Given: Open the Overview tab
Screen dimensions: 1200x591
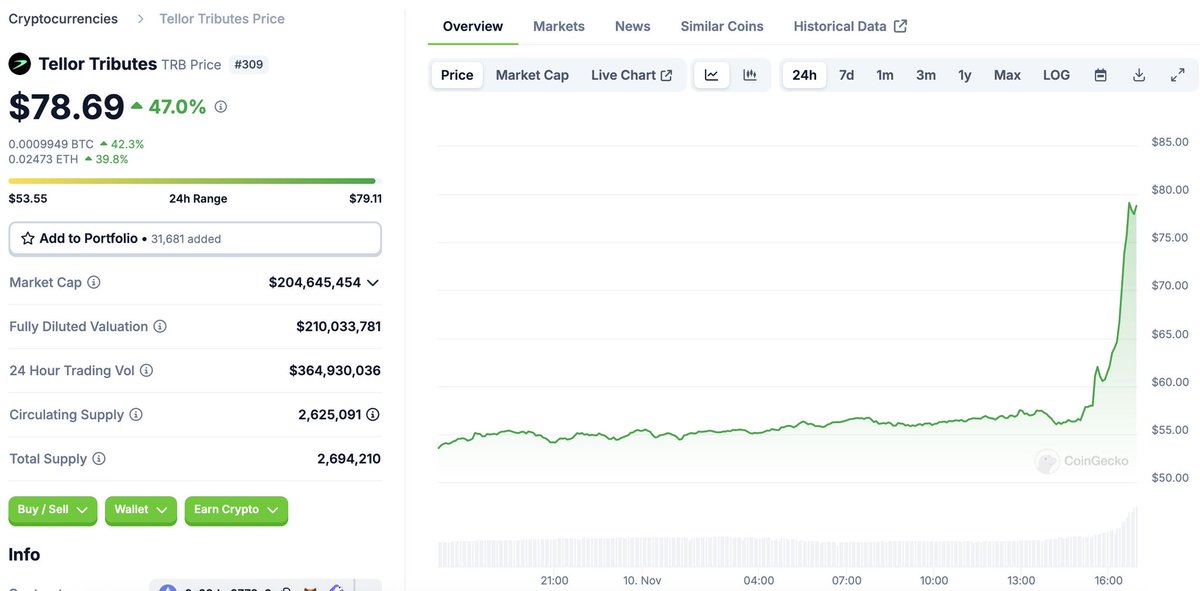Looking at the screenshot, I should pos(473,26).
